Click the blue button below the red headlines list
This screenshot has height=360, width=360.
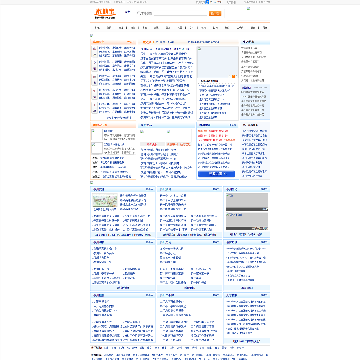(x=216, y=174)
